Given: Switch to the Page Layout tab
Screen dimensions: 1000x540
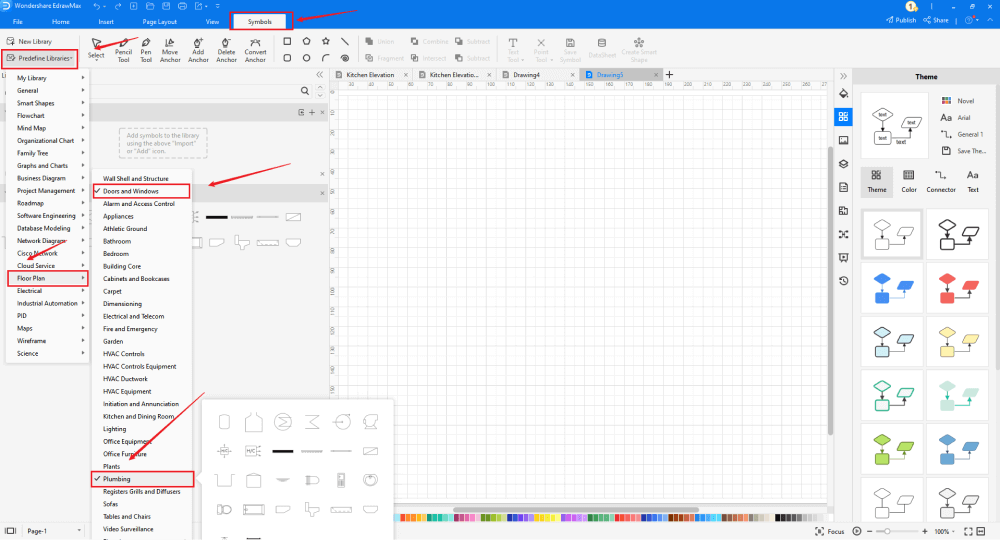Looking at the screenshot, I should (x=160, y=21).
